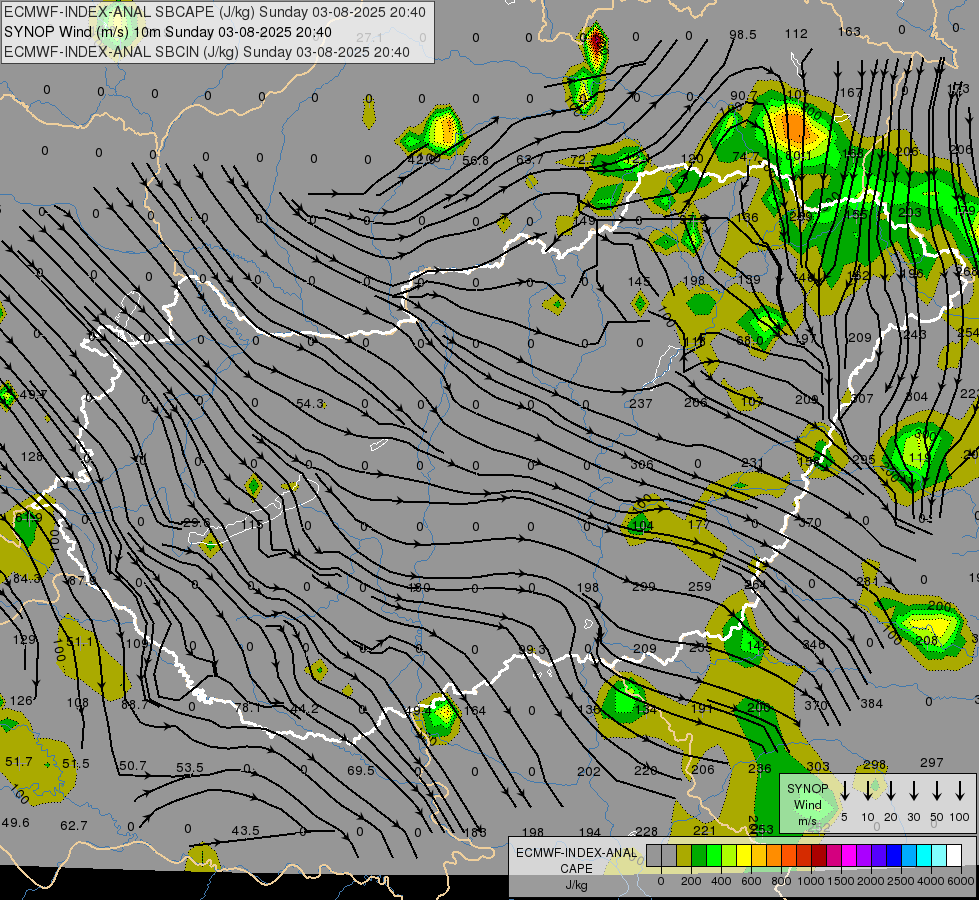Click the 194 value at bottom edge
This screenshot has width=979, height=900.
(589, 833)
